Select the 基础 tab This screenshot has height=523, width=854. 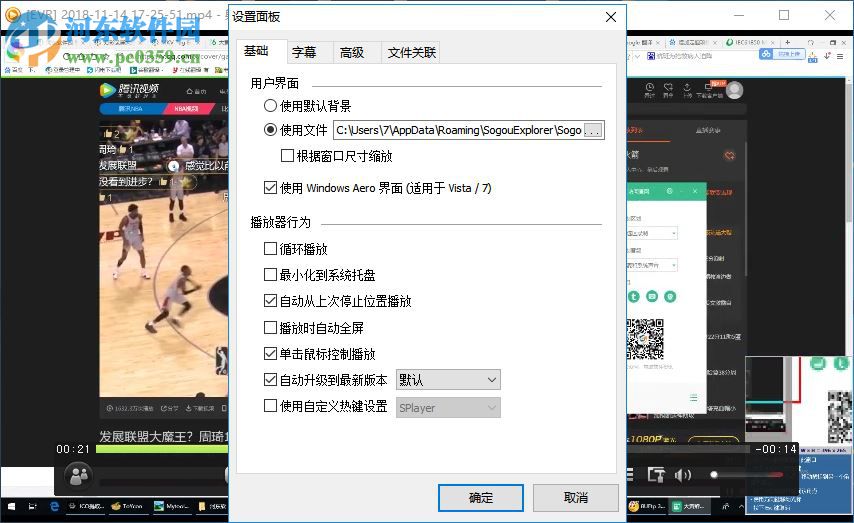coord(256,51)
